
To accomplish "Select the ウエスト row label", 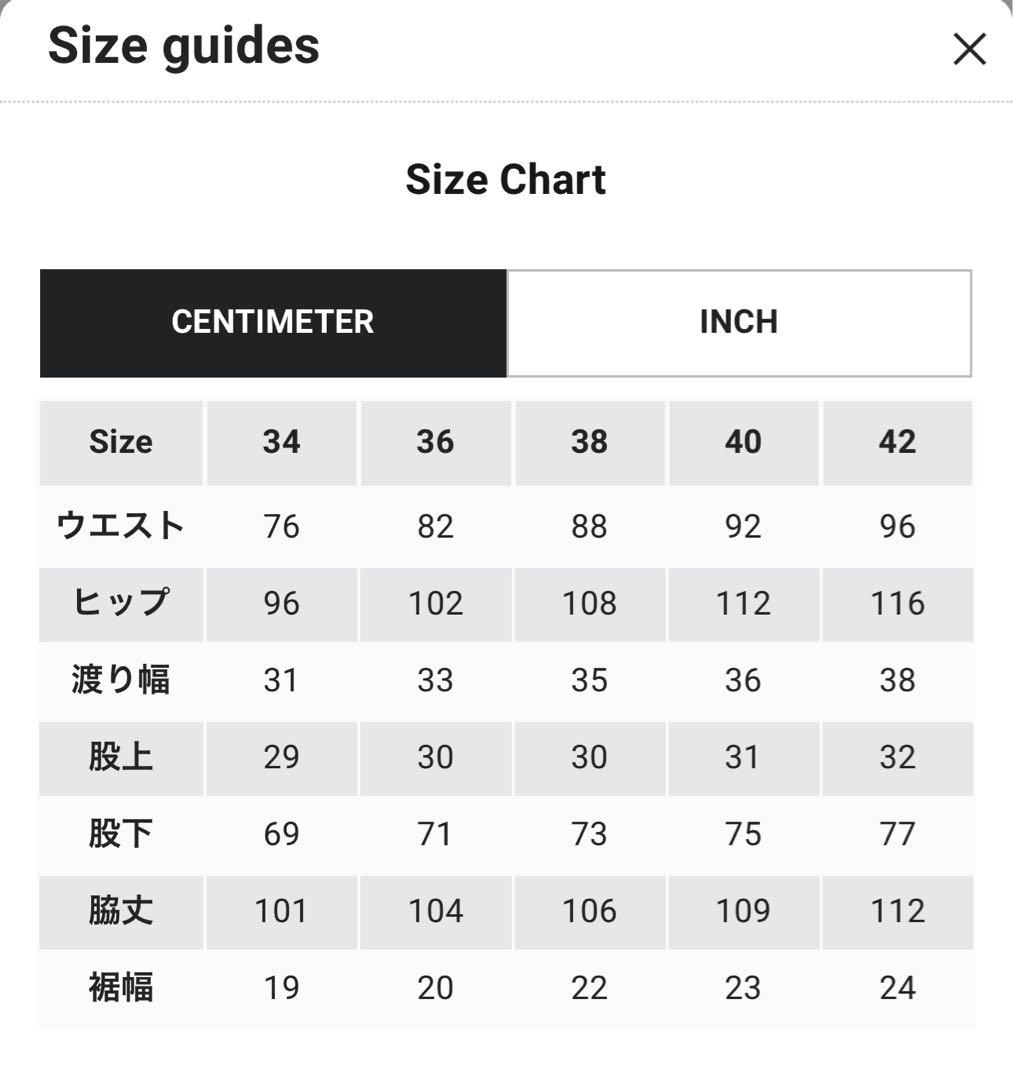I will [121, 526].
